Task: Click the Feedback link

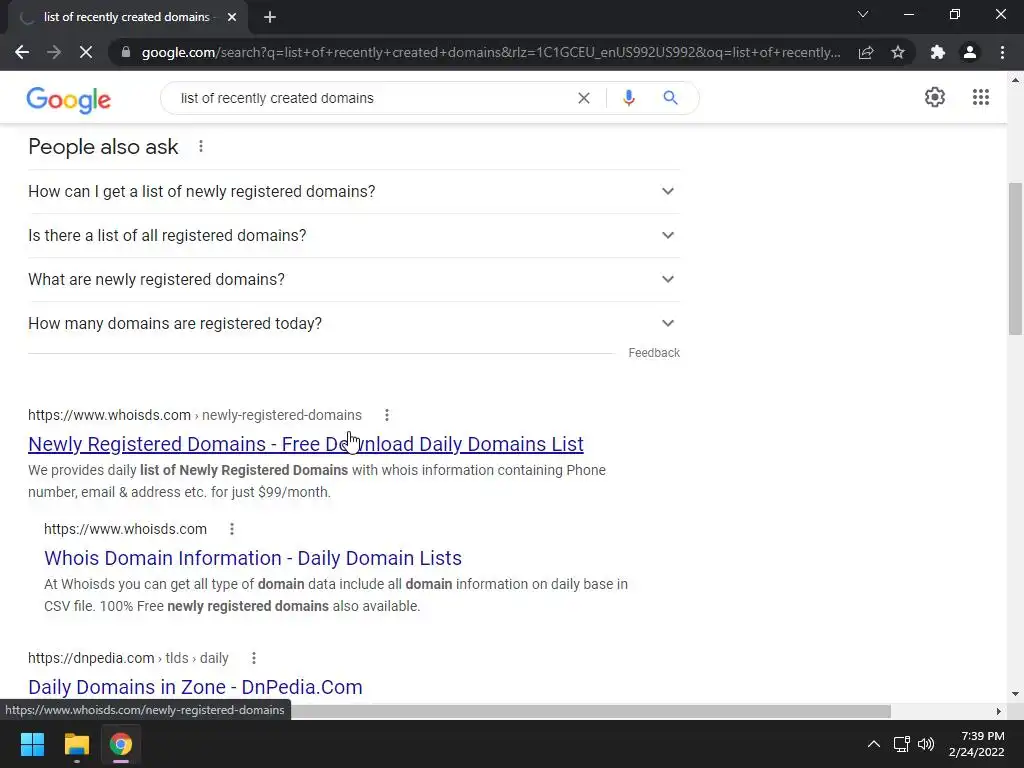Action: pyautogui.click(x=654, y=353)
